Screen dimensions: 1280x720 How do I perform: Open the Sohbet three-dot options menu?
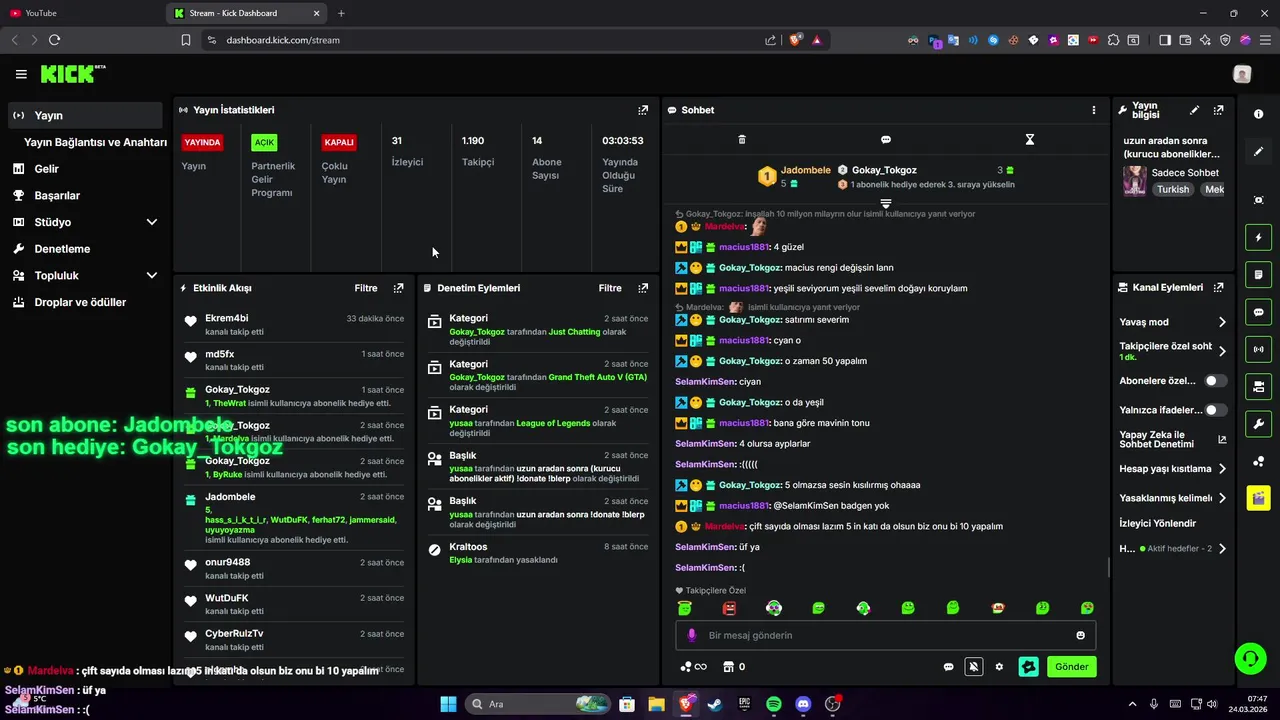pyautogui.click(x=1093, y=110)
